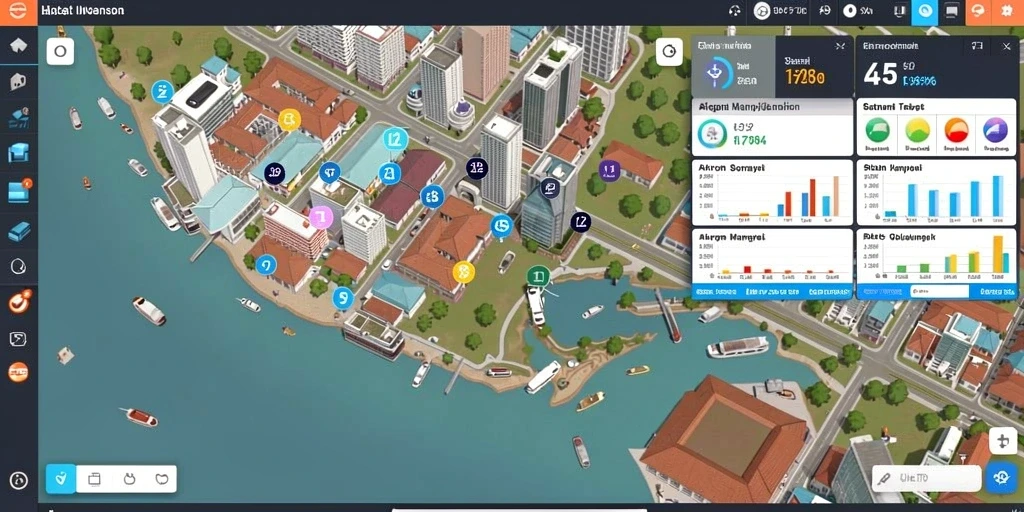Viewport: 1024px width, 512px height.
Task: Open sidebar icon with orange notification badge
Action: [x=19, y=192]
